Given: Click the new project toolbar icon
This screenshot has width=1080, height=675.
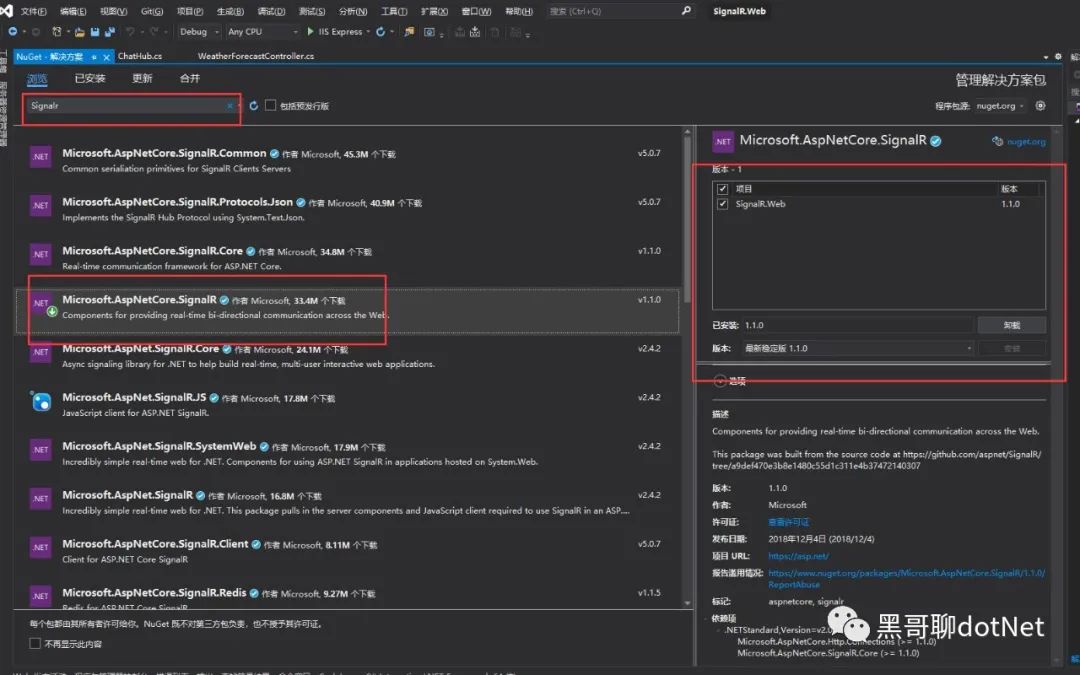Looking at the screenshot, I should 57,32.
